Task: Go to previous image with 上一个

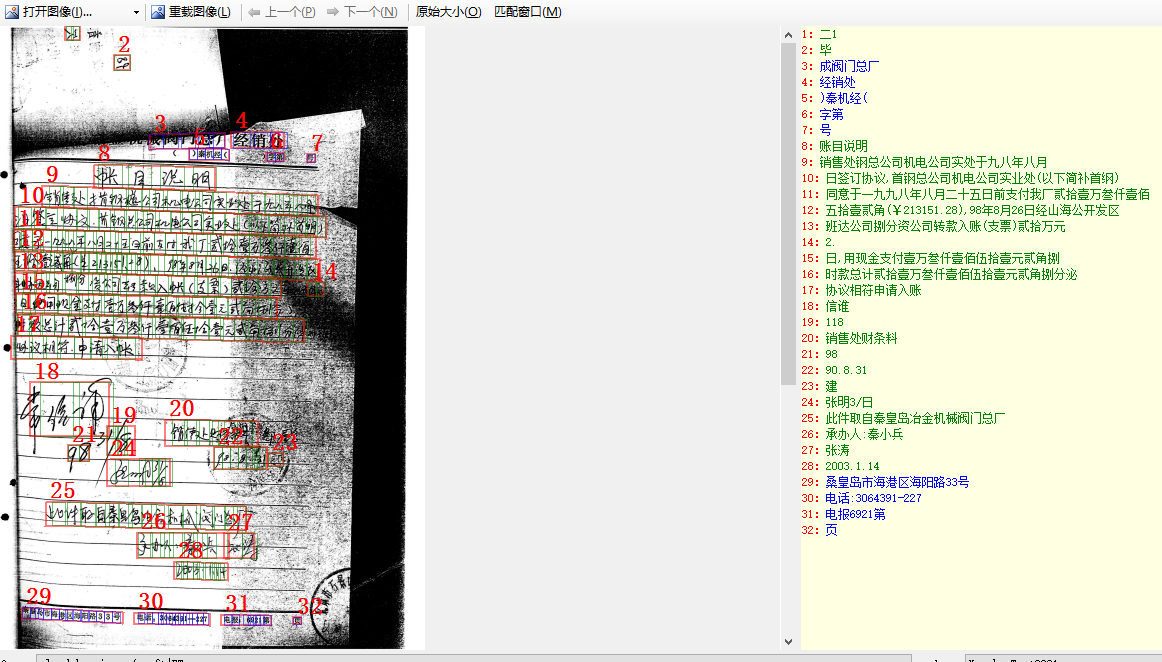Action: (281, 12)
